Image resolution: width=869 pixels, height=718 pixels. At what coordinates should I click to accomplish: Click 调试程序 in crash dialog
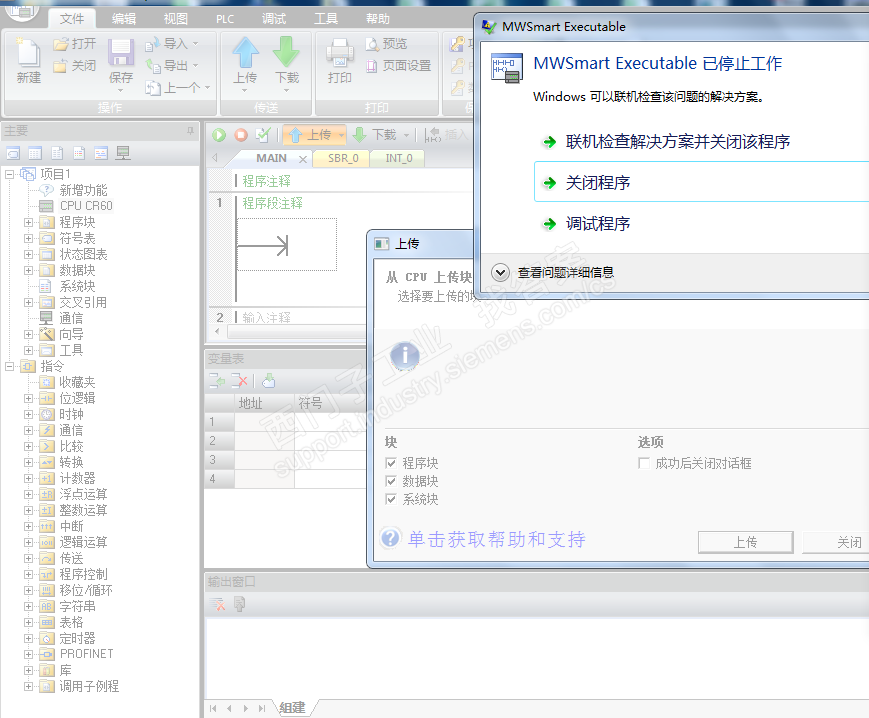pyautogui.click(x=597, y=224)
